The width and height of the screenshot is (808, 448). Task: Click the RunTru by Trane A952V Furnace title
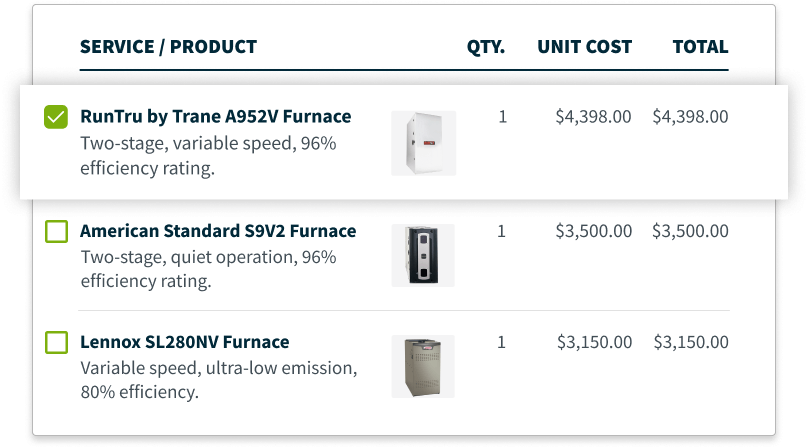[x=215, y=117]
